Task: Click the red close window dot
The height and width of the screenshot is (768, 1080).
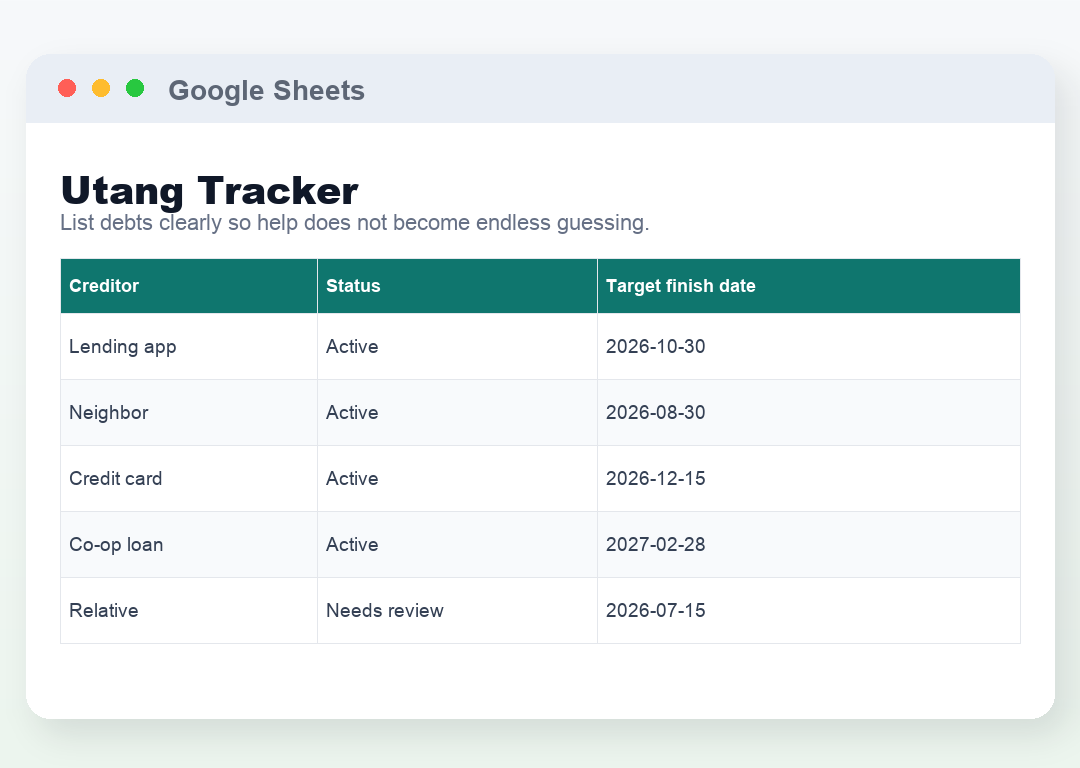Action: pyautogui.click(x=67, y=88)
